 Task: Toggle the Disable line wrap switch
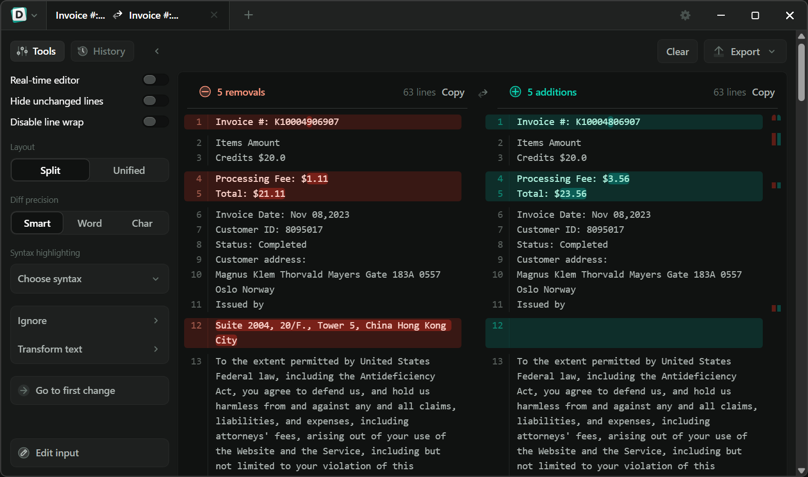[x=155, y=122]
